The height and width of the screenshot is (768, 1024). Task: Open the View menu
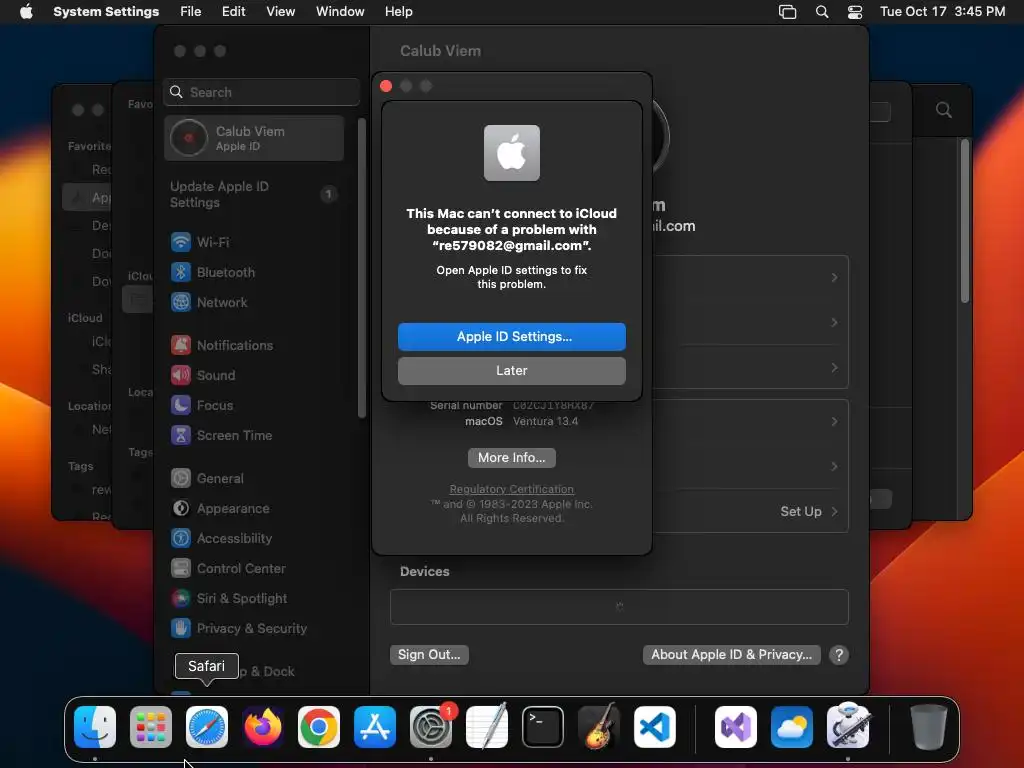tap(280, 12)
